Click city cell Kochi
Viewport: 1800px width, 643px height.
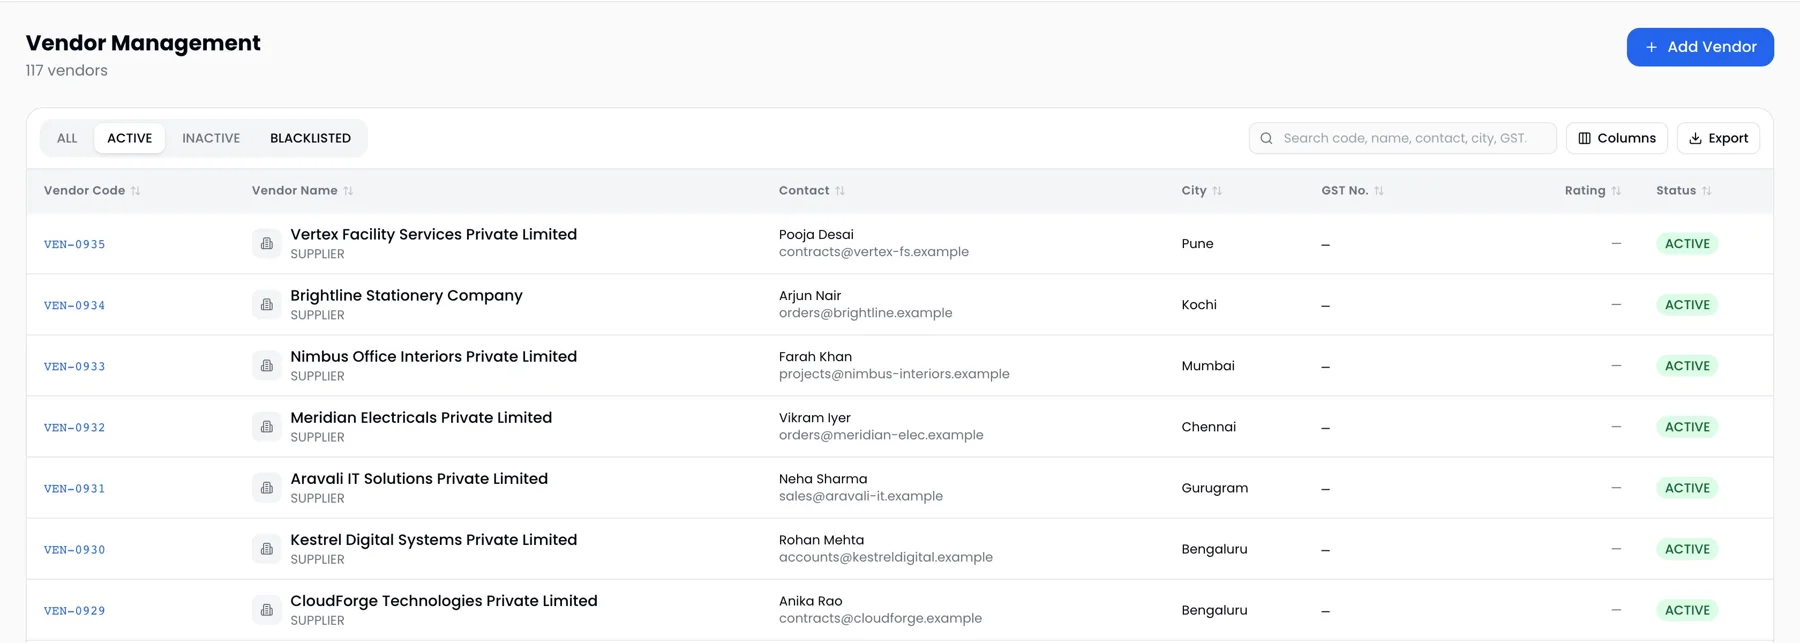click(x=1199, y=305)
